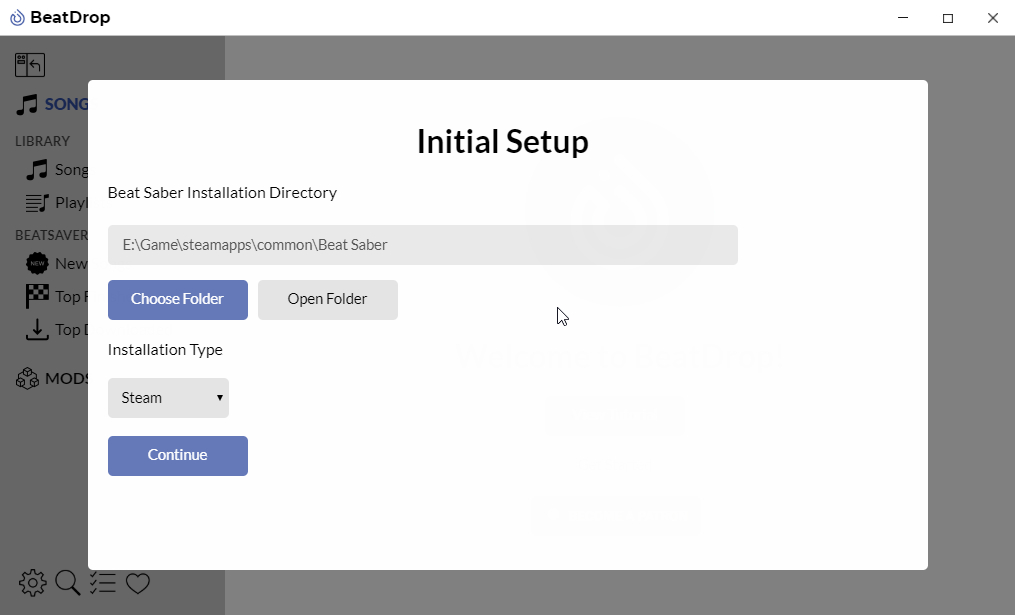Click the BeatDrop logo in title bar
Screen dimensions: 1015x615
17,17
